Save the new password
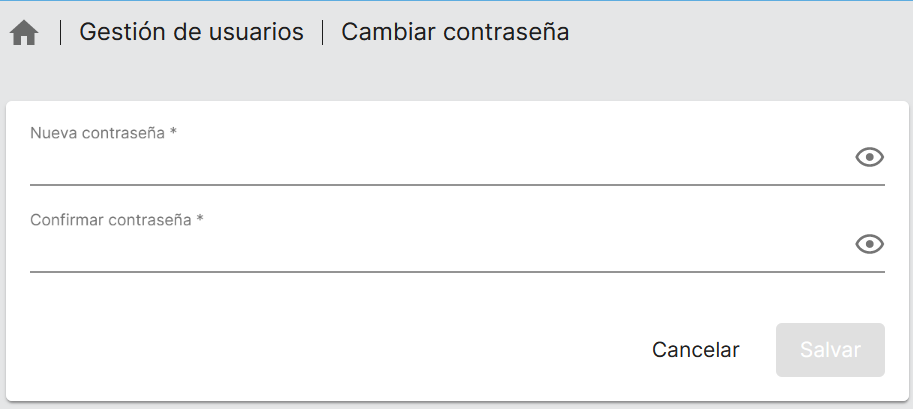The width and height of the screenshot is (913, 409). point(830,350)
